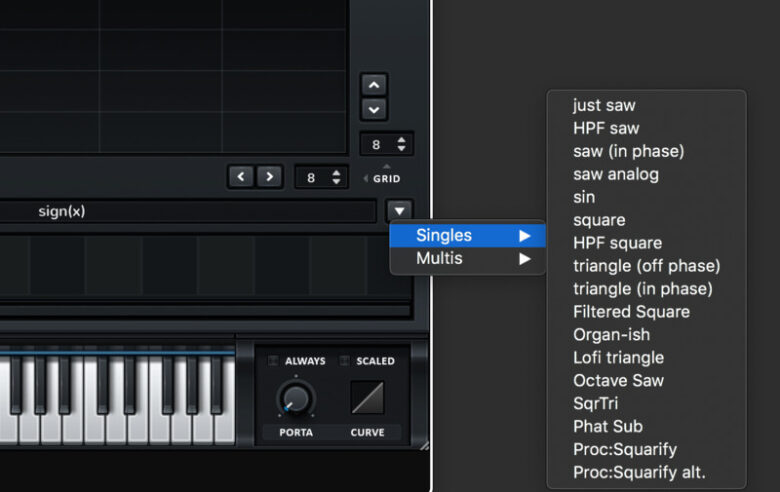Viewport: 780px width, 492px height.
Task: Toggle the SCALED portamento checkbox
Action: coord(344,360)
